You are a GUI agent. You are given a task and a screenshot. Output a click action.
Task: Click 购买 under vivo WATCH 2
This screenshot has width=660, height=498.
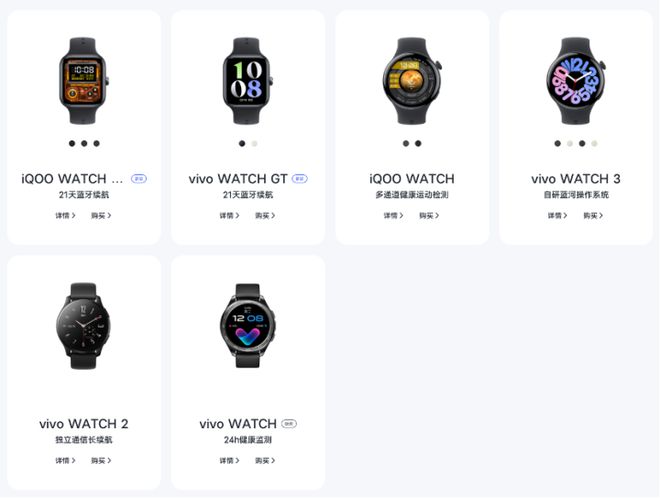click(x=101, y=461)
